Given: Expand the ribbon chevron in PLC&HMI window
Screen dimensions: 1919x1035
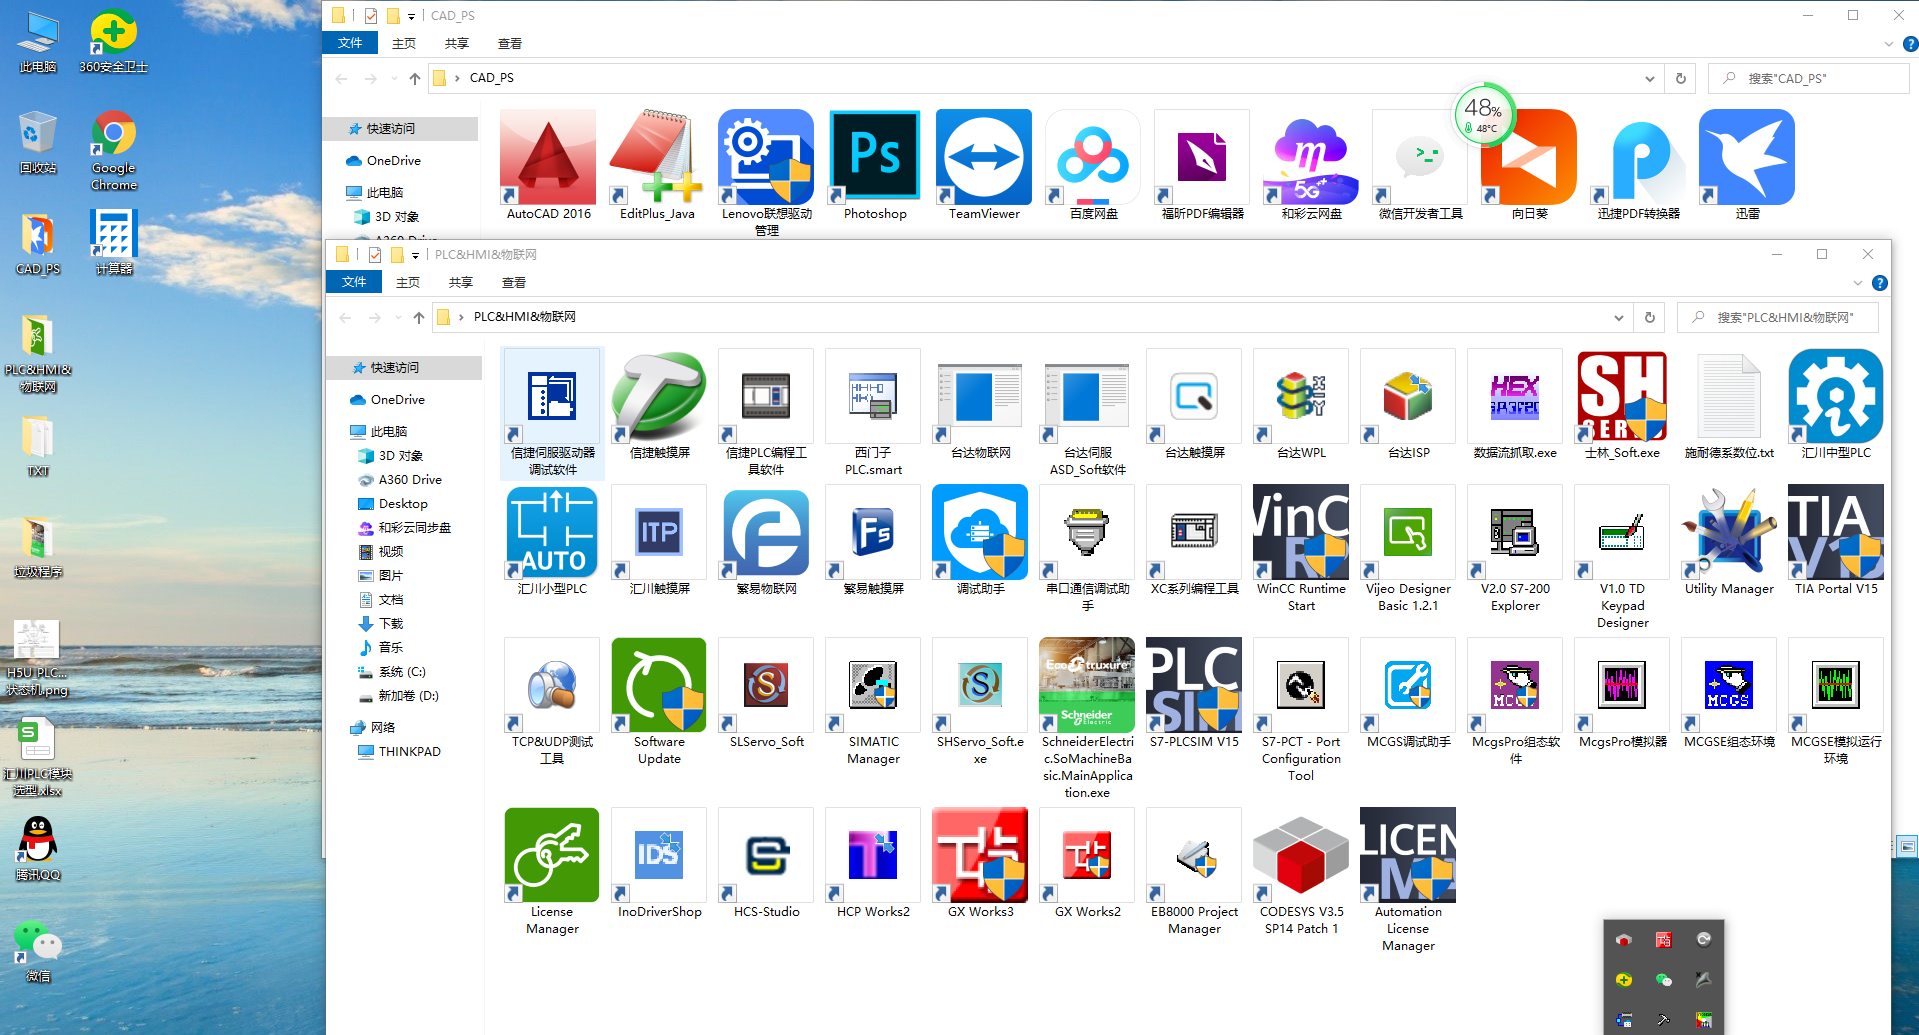Looking at the screenshot, I should point(1857,283).
